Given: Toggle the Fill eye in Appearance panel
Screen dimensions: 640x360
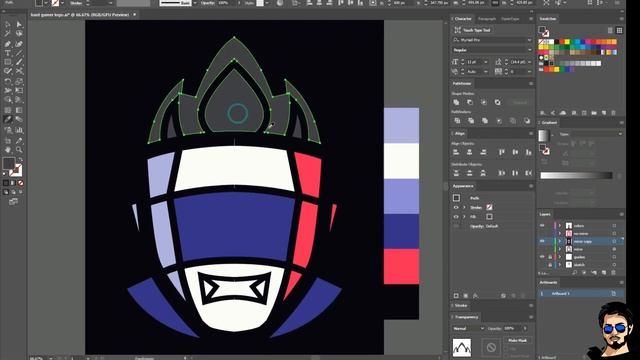Looking at the screenshot, I should 456,217.
